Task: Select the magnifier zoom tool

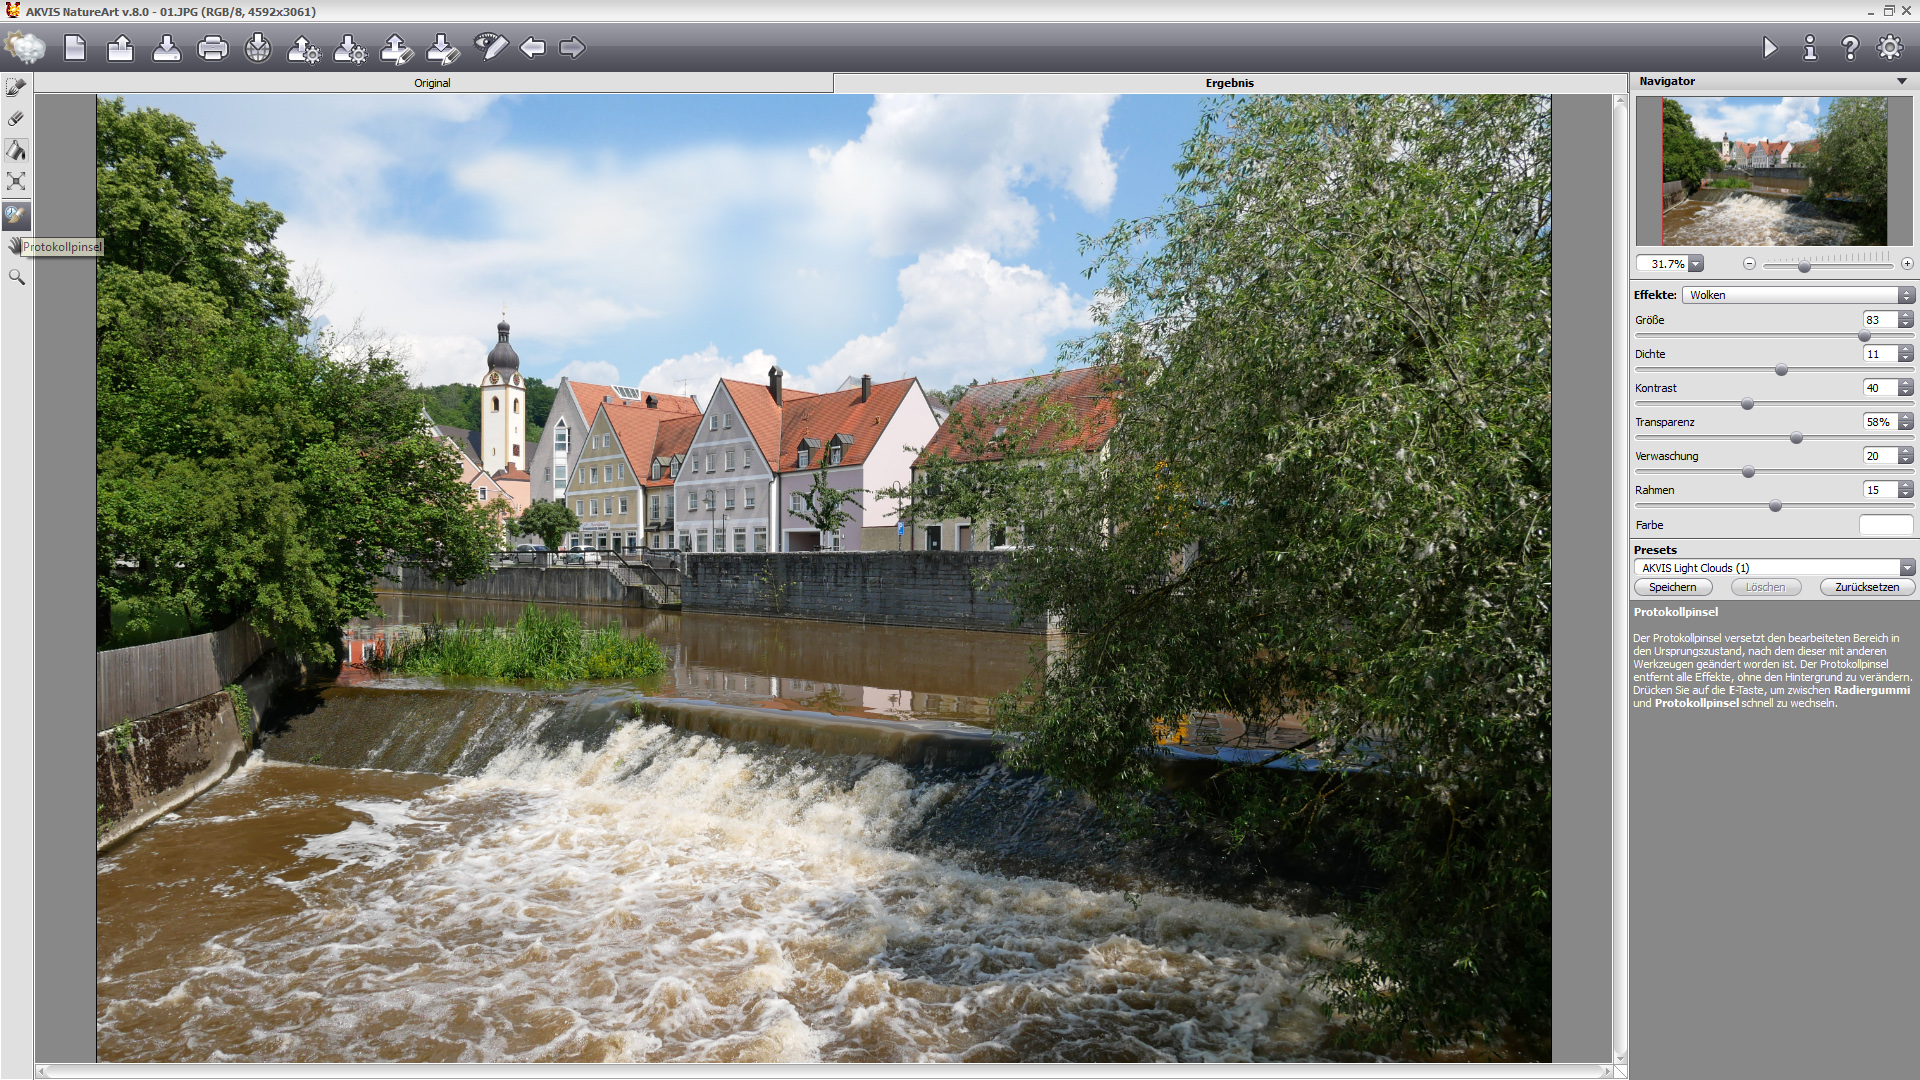Action: tap(16, 277)
